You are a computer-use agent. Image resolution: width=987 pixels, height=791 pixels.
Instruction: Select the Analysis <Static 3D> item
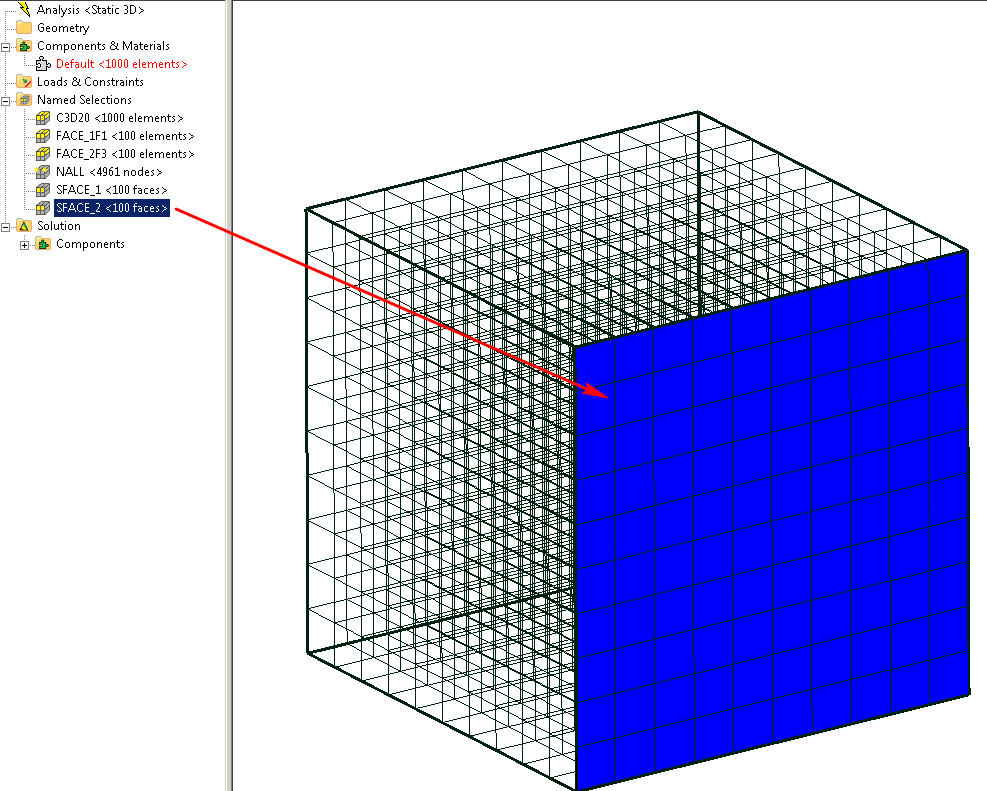click(90, 9)
